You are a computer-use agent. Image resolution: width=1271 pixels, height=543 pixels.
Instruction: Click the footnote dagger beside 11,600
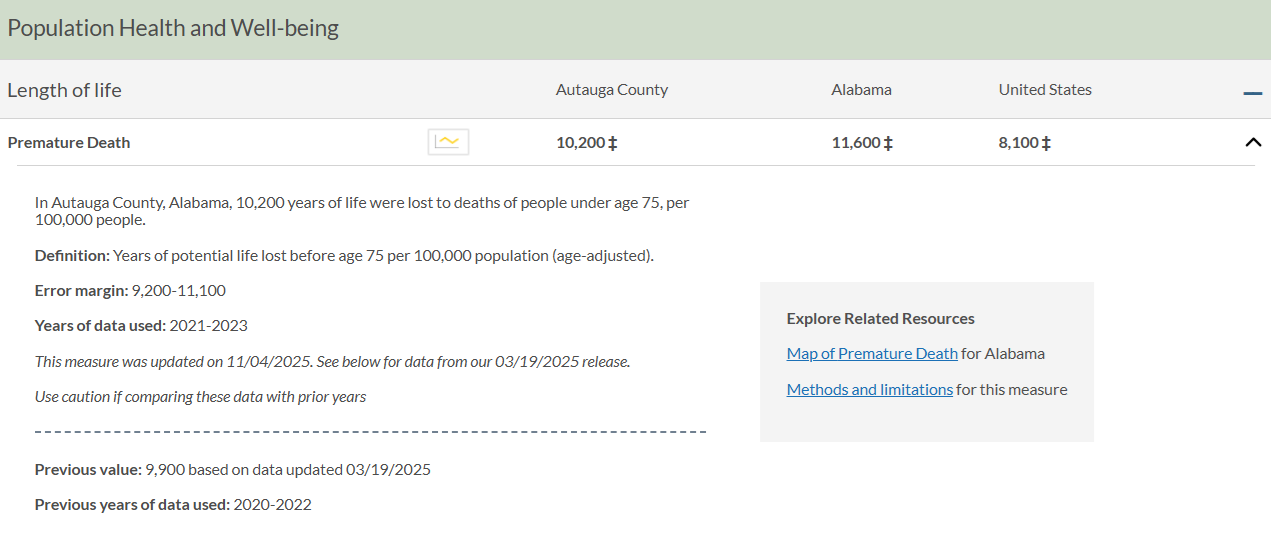pyautogui.click(x=888, y=143)
